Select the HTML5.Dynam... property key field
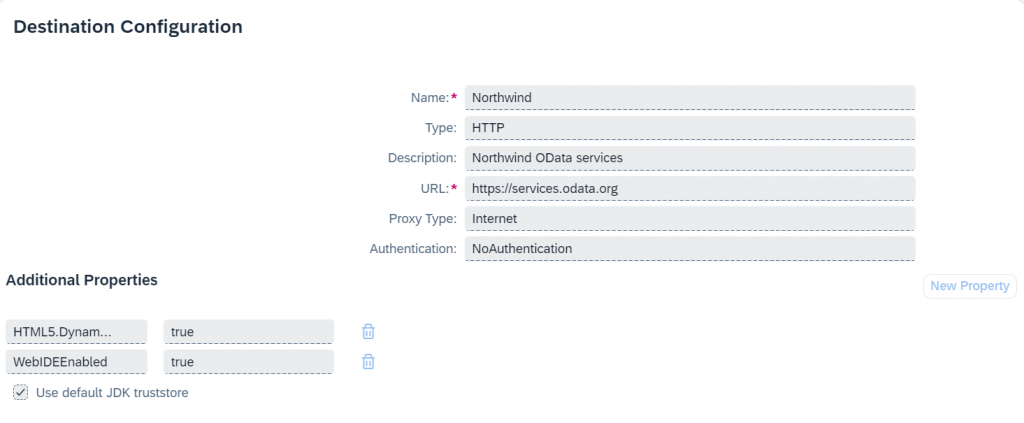Viewport: 1024px width, 423px height. [x=76, y=332]
